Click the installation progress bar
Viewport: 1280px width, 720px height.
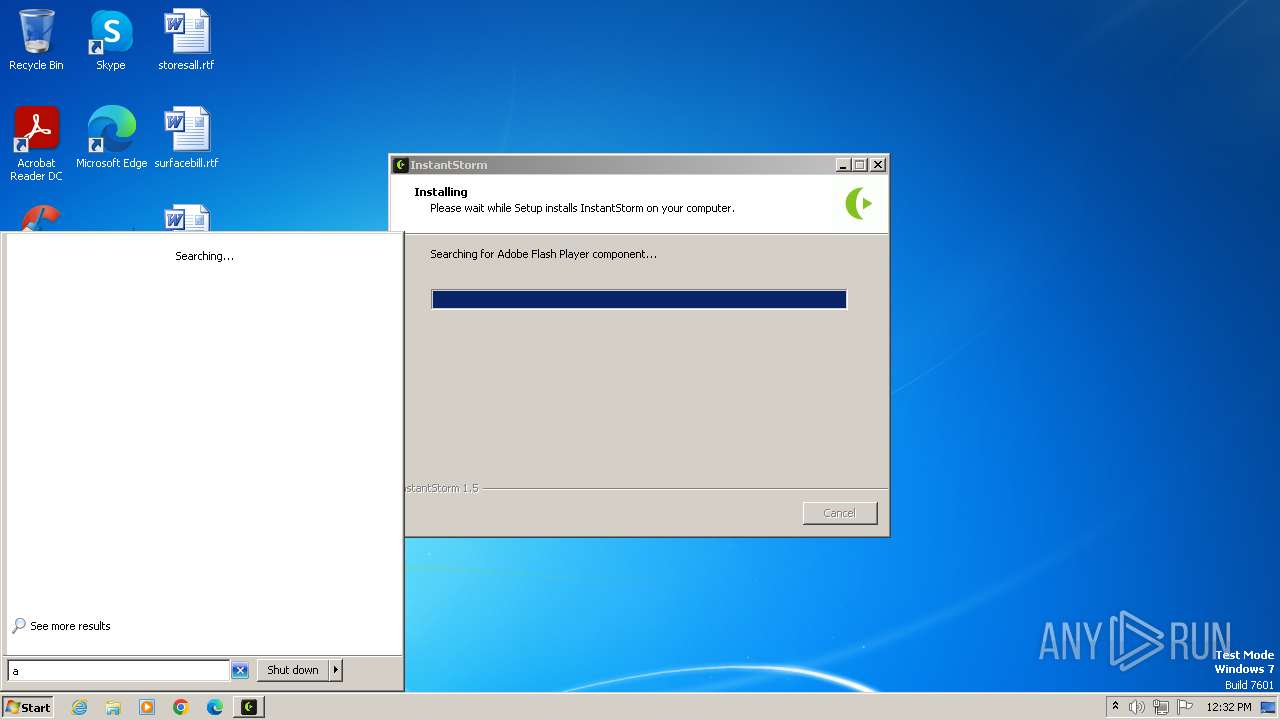click(x=639, y=299)
